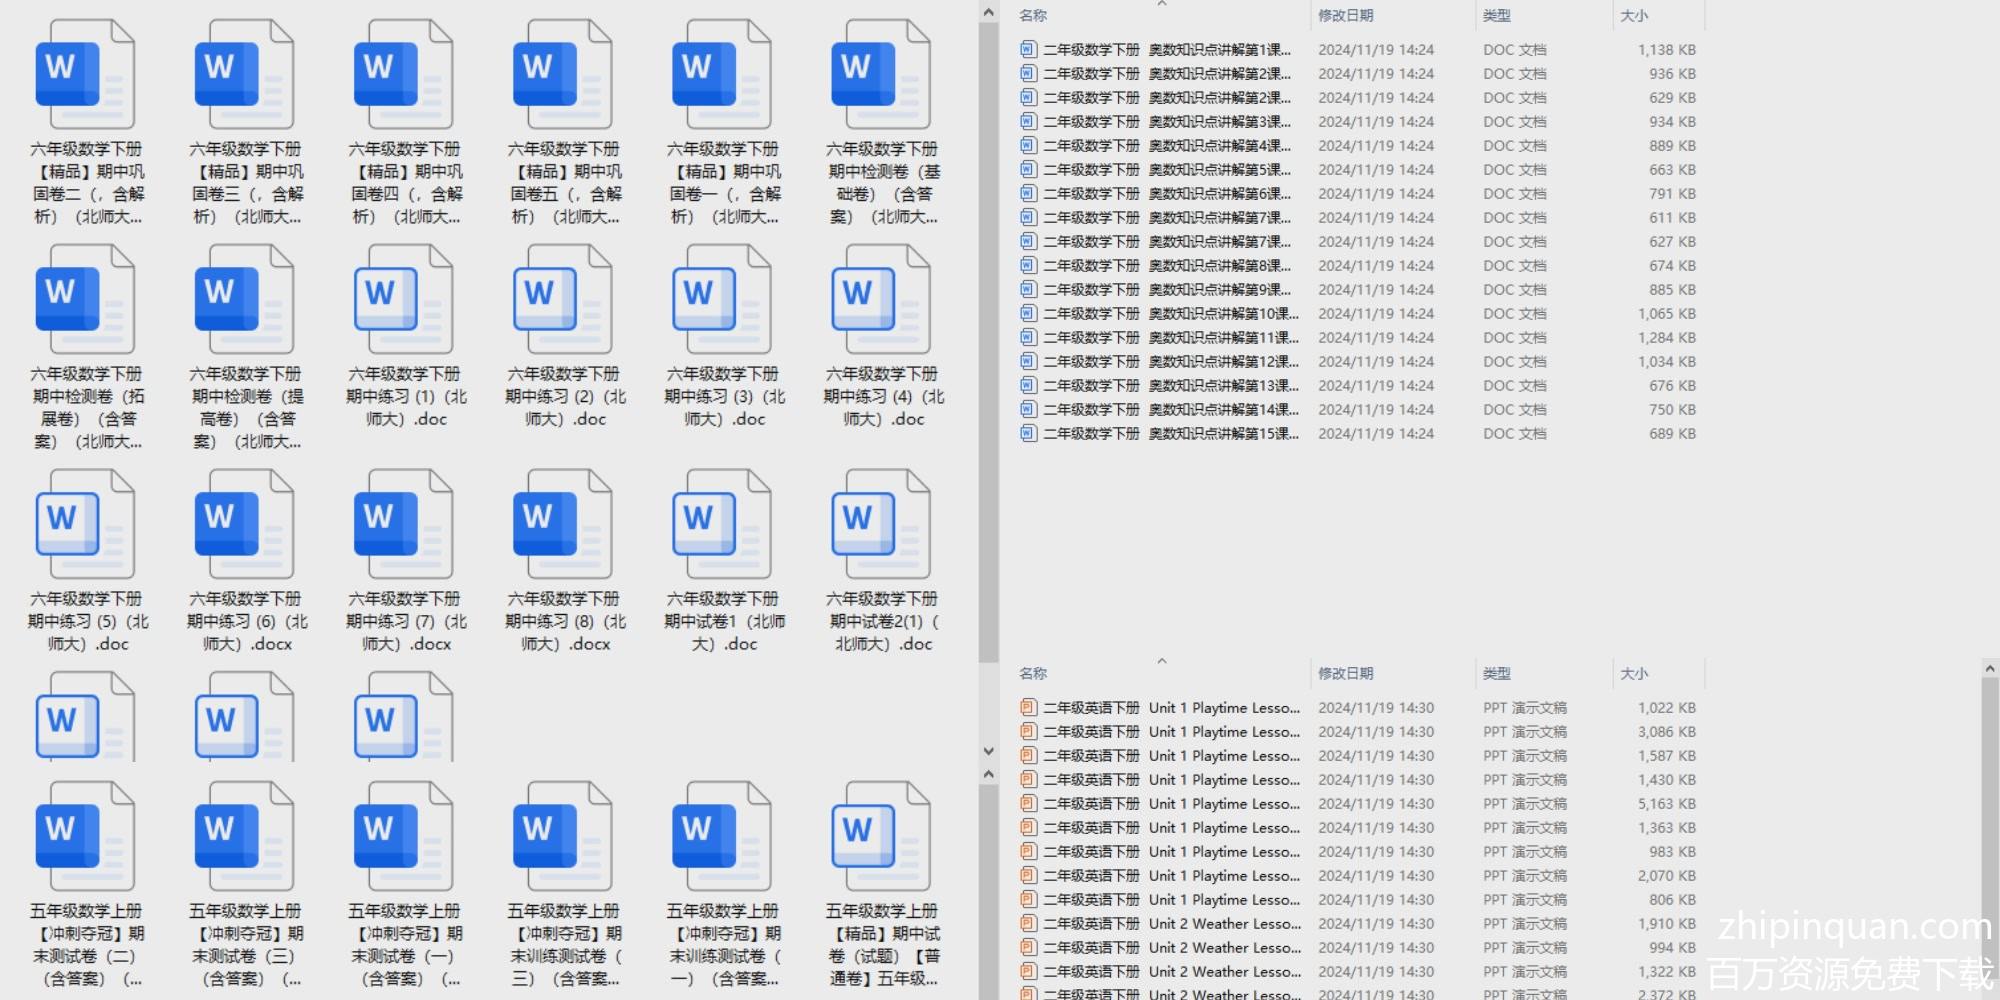Click 六年级数学下册 期中练习 (6) docx icon

244,525
